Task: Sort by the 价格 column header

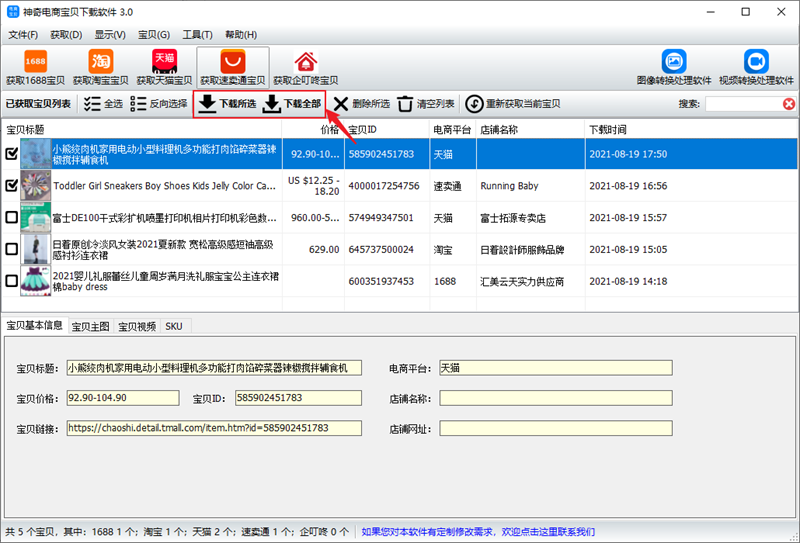Action: pyautogui.click(x=313, y=130)
